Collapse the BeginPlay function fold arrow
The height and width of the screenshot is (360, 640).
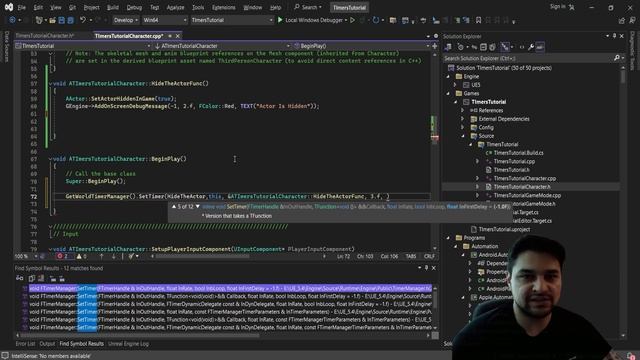tap(51, 159)
